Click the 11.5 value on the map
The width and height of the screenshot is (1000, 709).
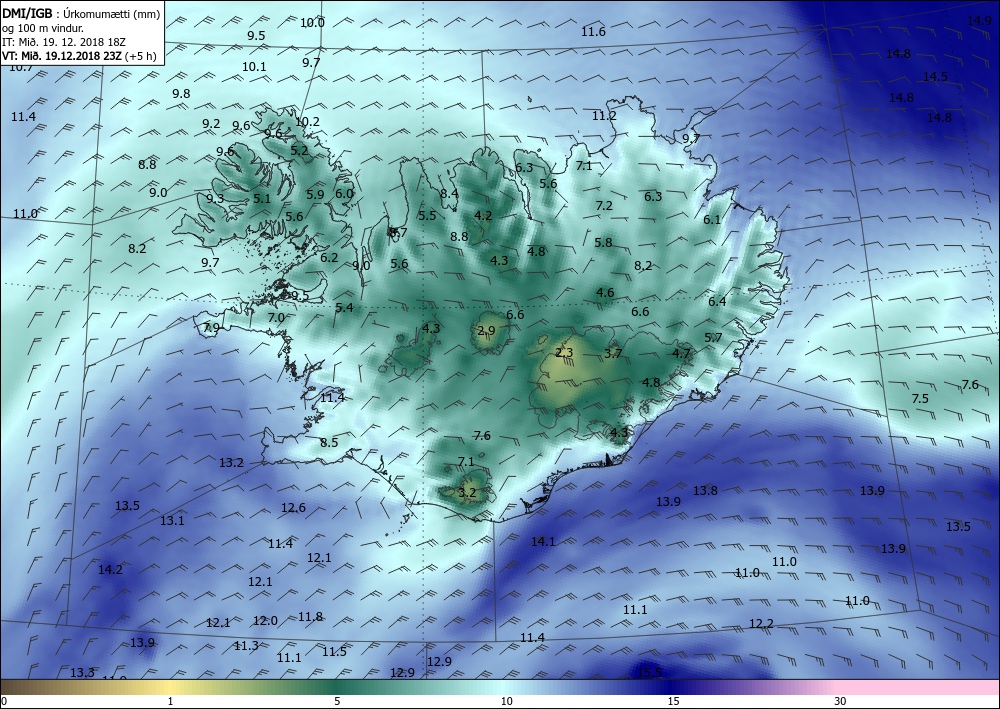[x=334, y=652]
